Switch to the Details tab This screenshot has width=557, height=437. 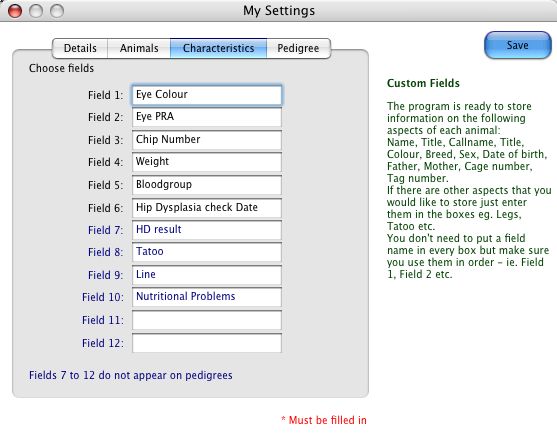pyautogui.click(x=80, y=48)
